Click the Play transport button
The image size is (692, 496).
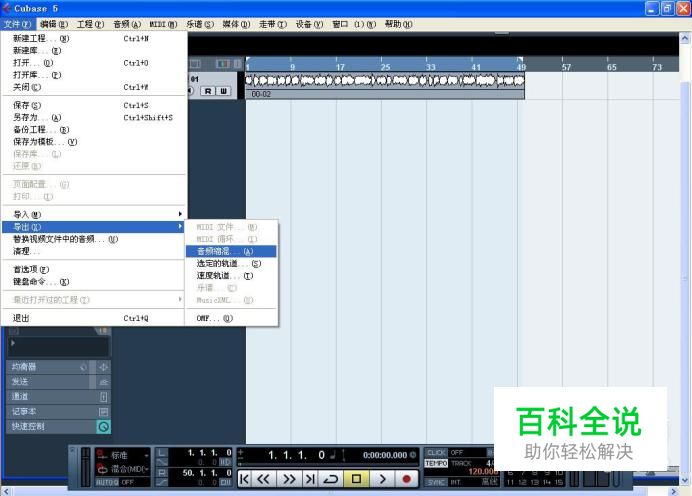pyautogui.click(x=382, y=479)
